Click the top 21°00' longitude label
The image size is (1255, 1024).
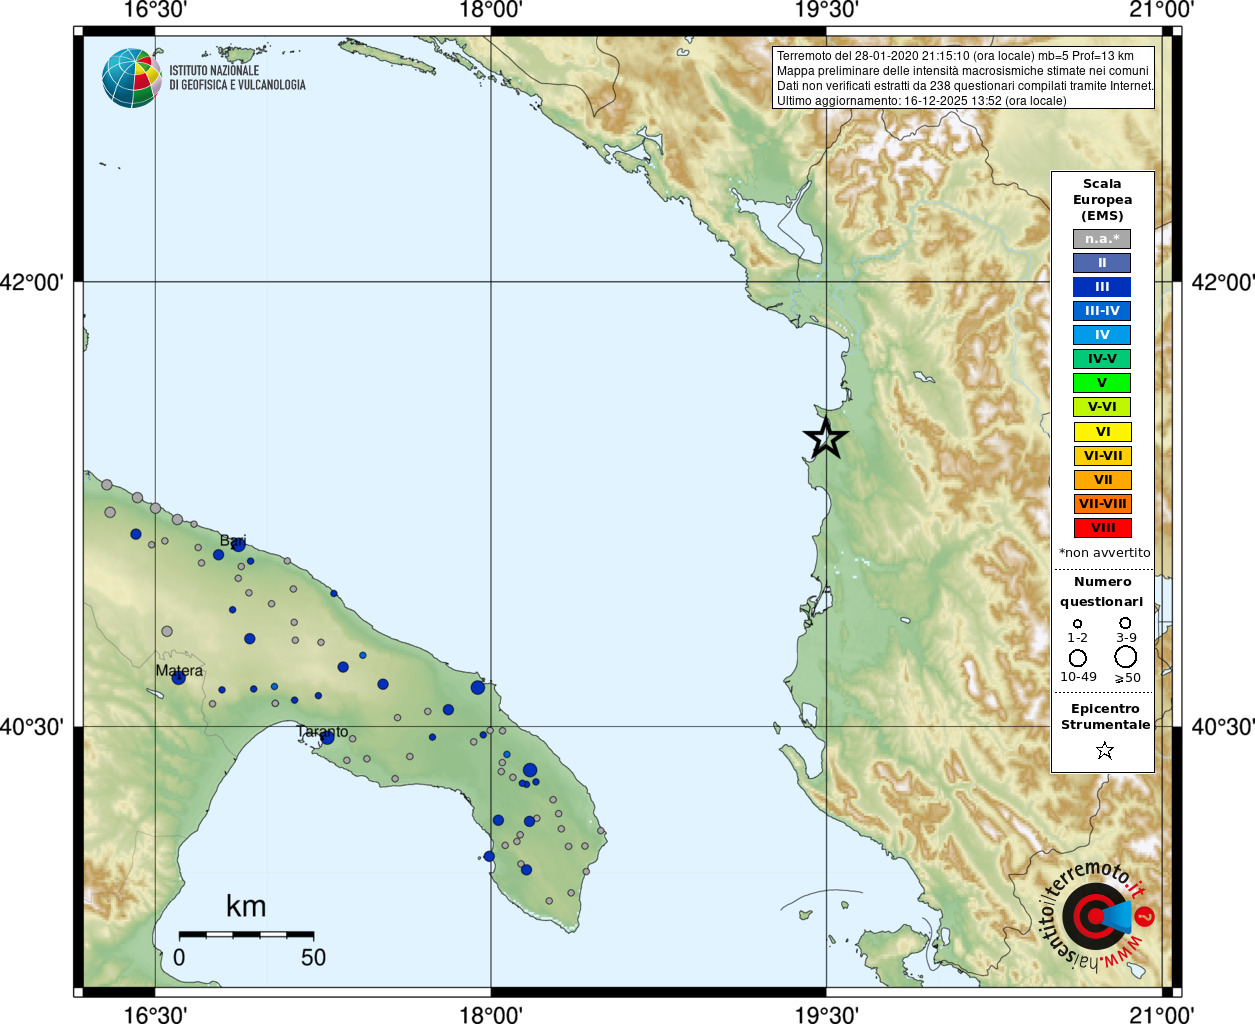click(1161, 10)
